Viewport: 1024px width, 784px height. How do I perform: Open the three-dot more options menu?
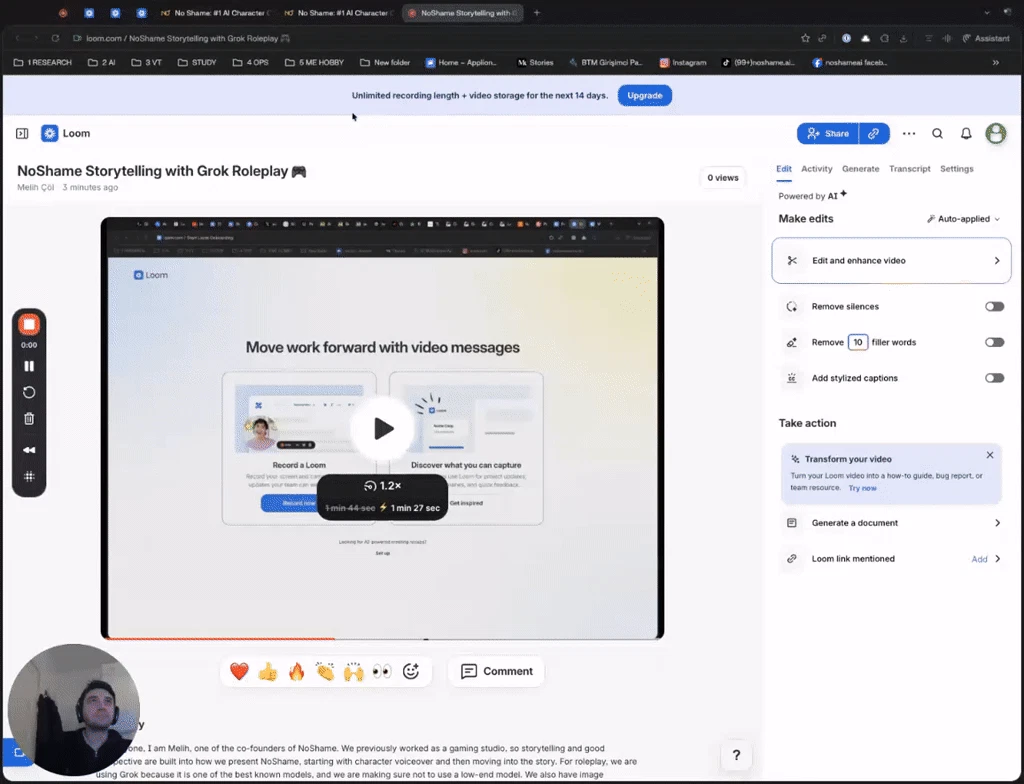point(908,133)
